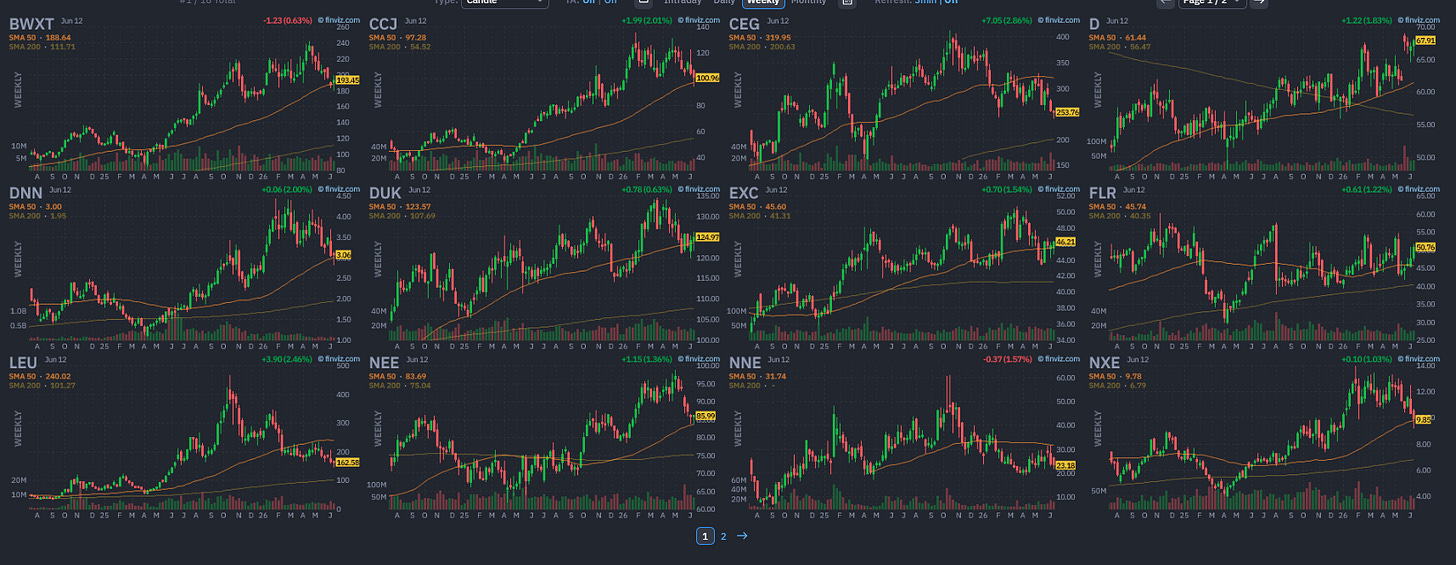1456x565 pixels.
Task: Open the Page 1 / 2 dropdown
Action: click(1212, 3)
